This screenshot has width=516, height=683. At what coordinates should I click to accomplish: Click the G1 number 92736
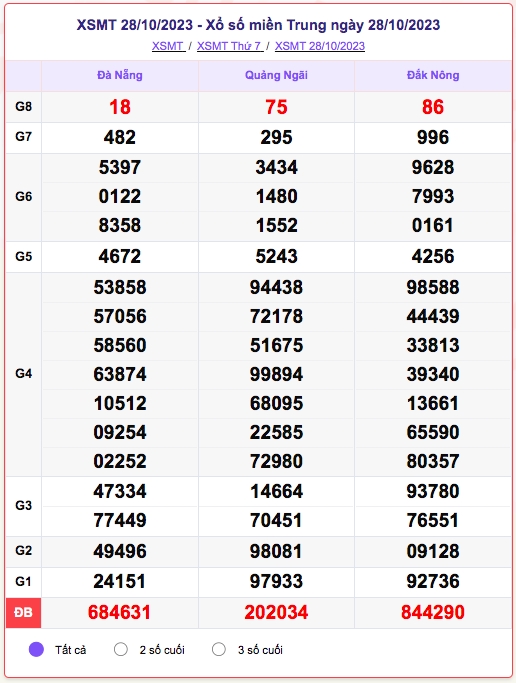pyautogui.click(x=433, y=582)
